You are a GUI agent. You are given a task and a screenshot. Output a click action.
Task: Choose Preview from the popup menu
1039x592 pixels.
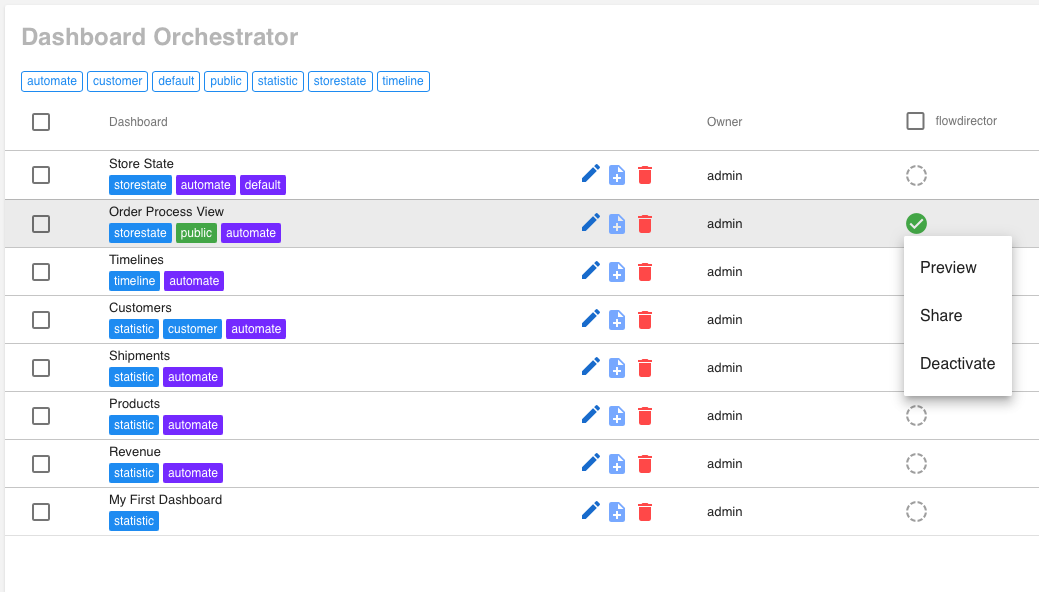pyautogui.click(x=948, y=268)
